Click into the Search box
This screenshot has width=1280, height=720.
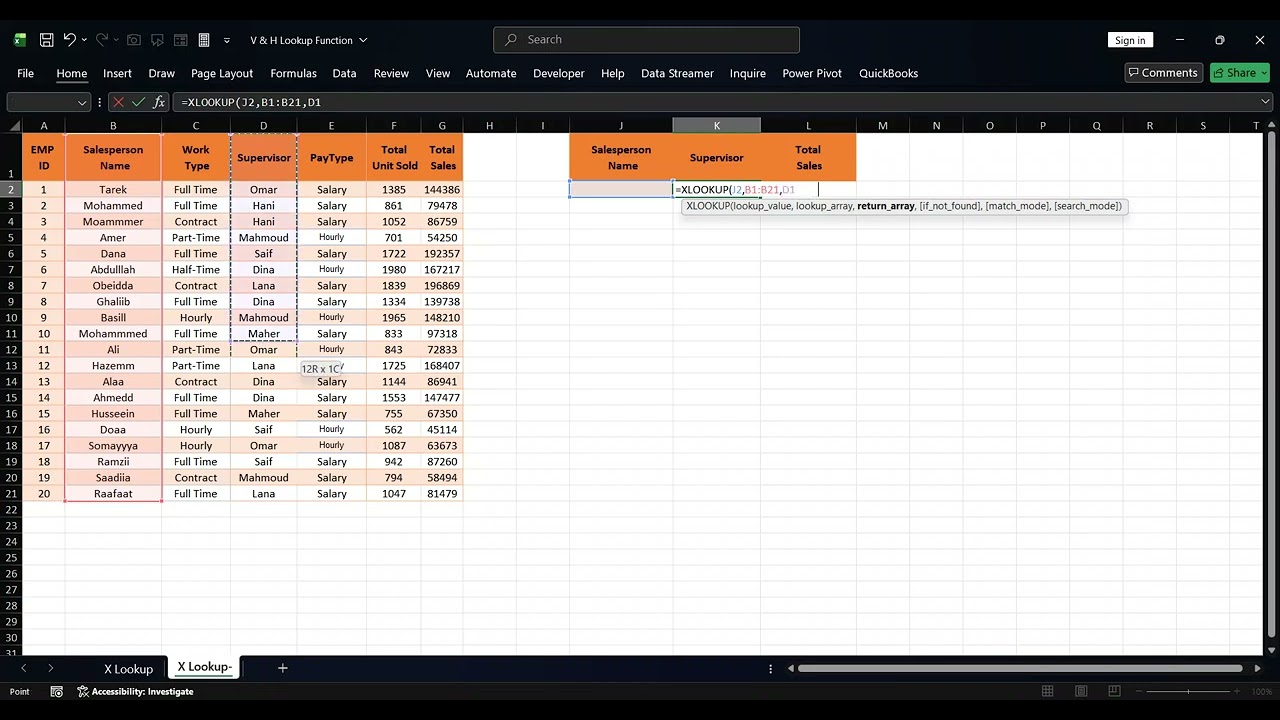tap(646, 40)
